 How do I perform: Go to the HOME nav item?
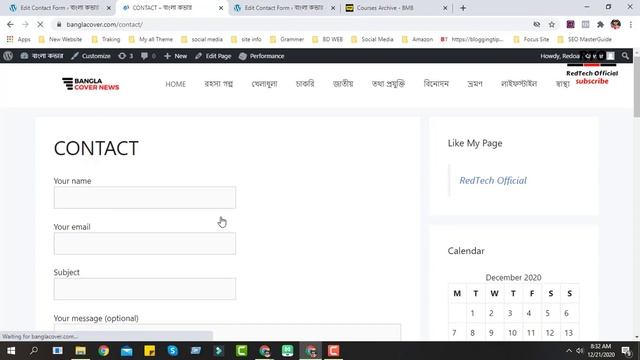tap(176, 84)
